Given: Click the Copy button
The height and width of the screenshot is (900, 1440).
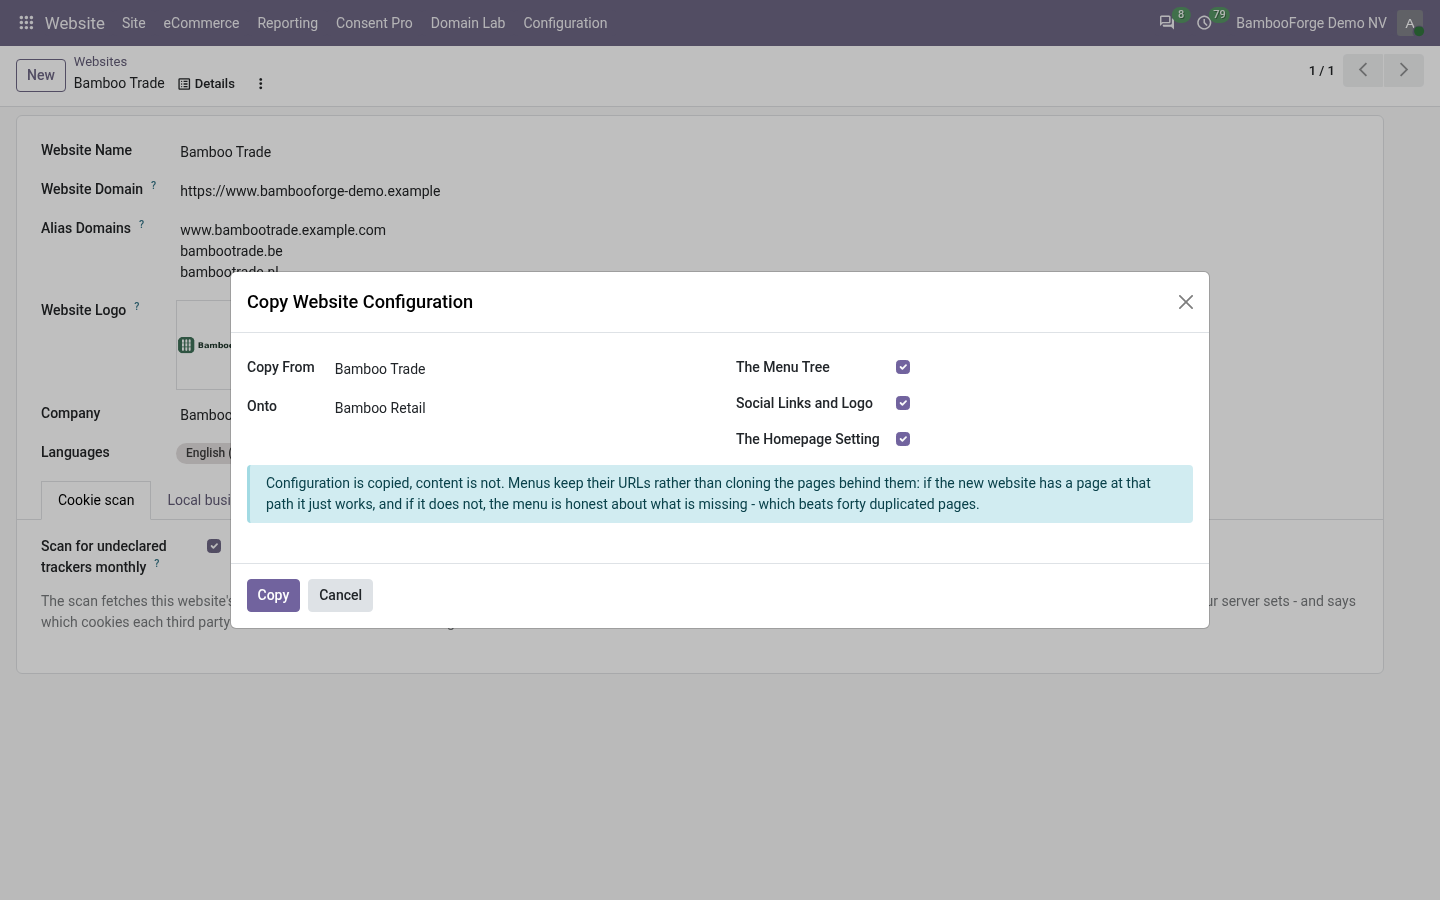Looking at the screenshot, I should [x=273, y=595].
